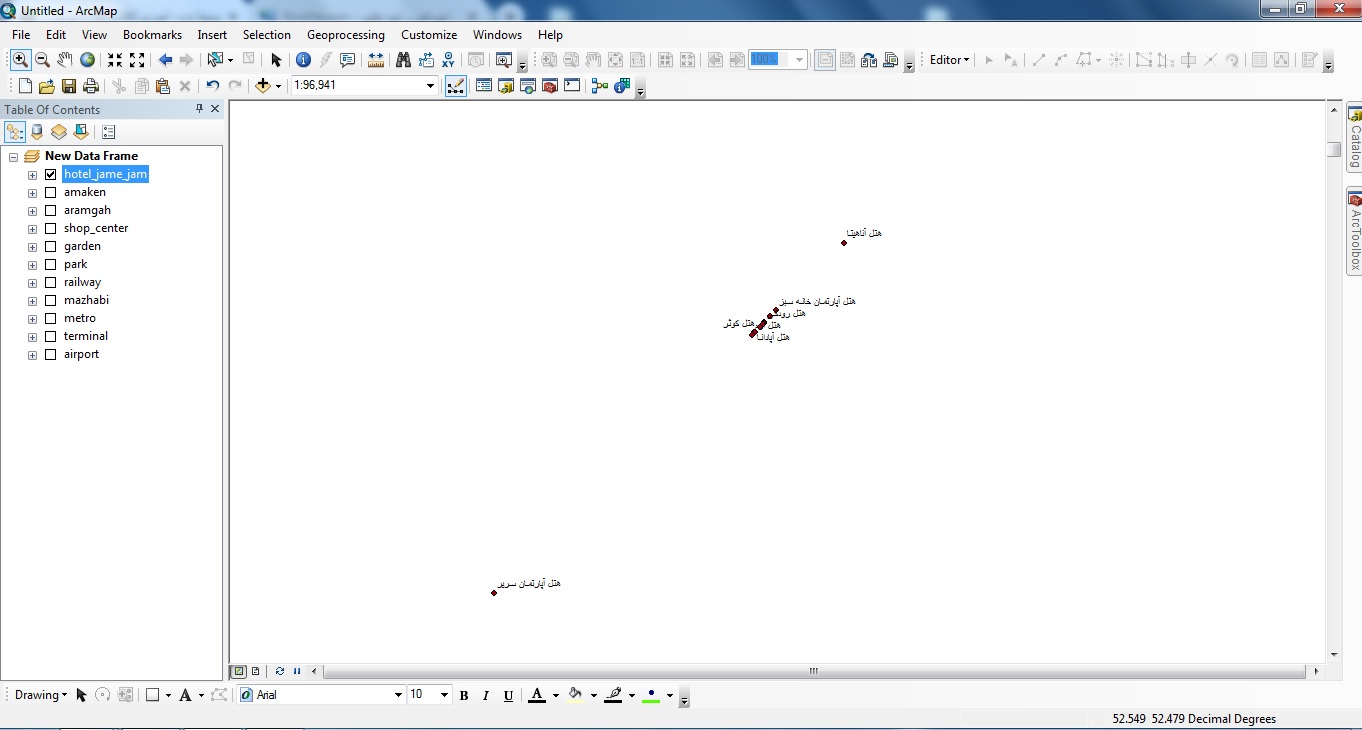Undo the last action

coord(213,86)
